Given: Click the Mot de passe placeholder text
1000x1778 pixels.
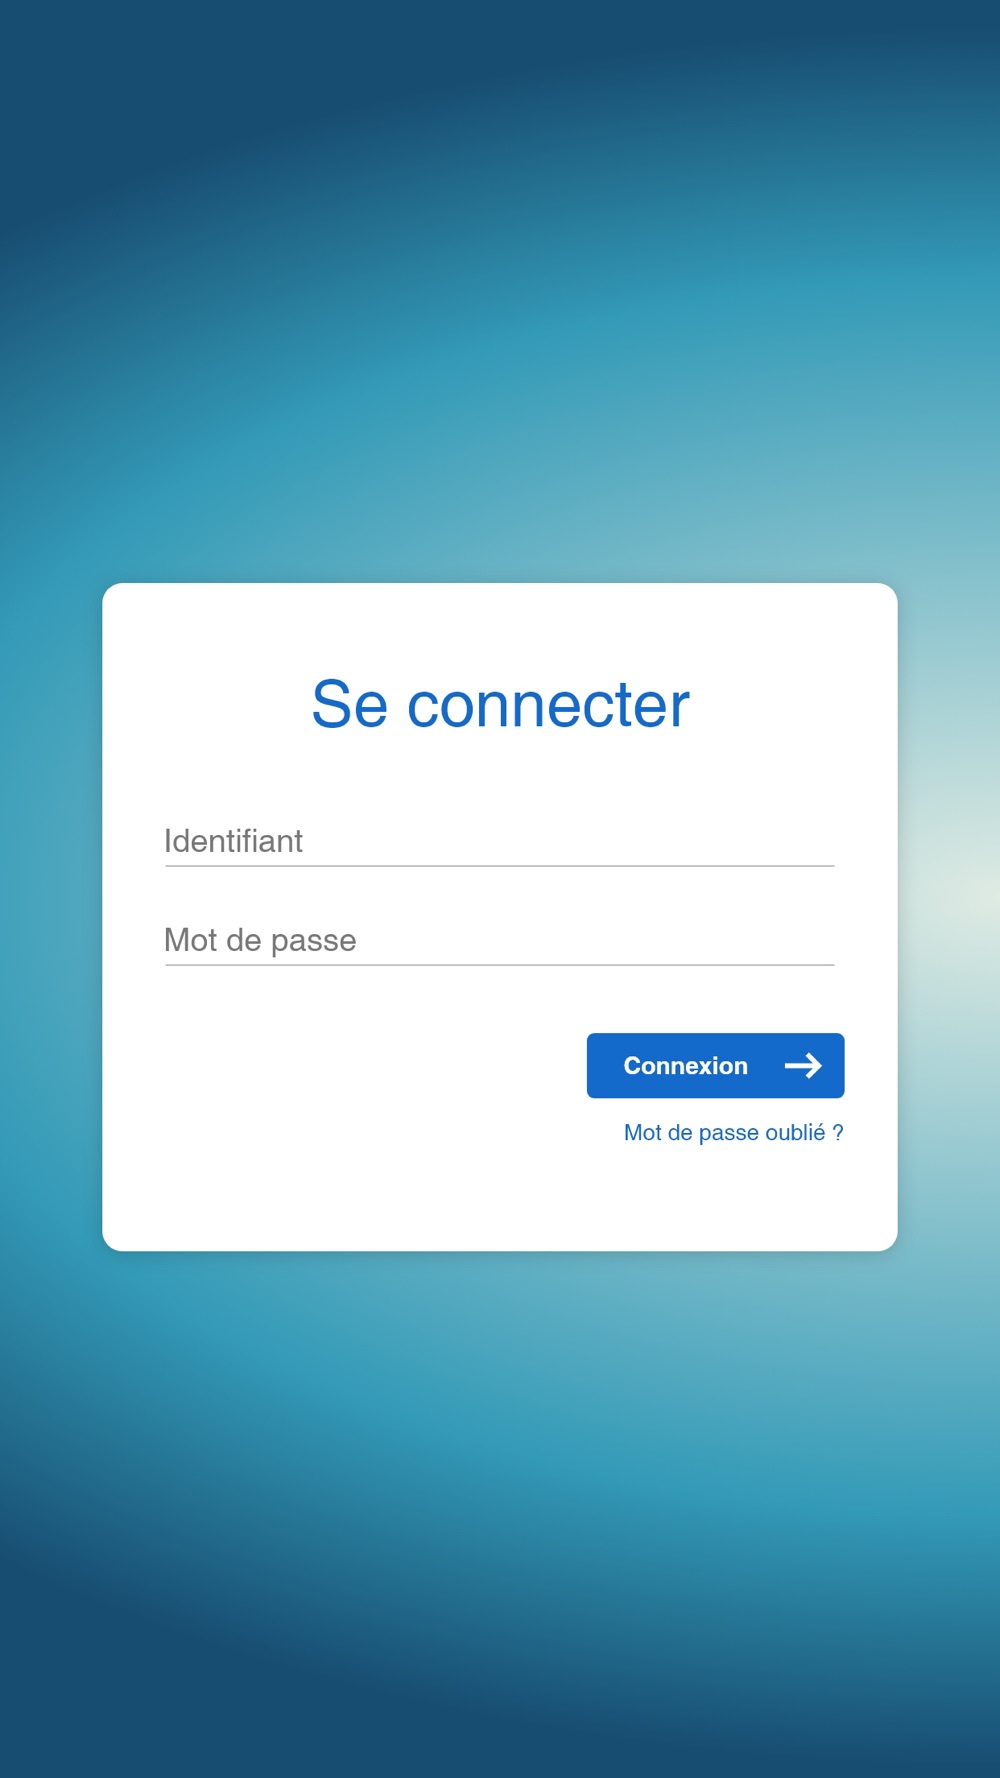Looking at the screenshot, I should point(260,940).
